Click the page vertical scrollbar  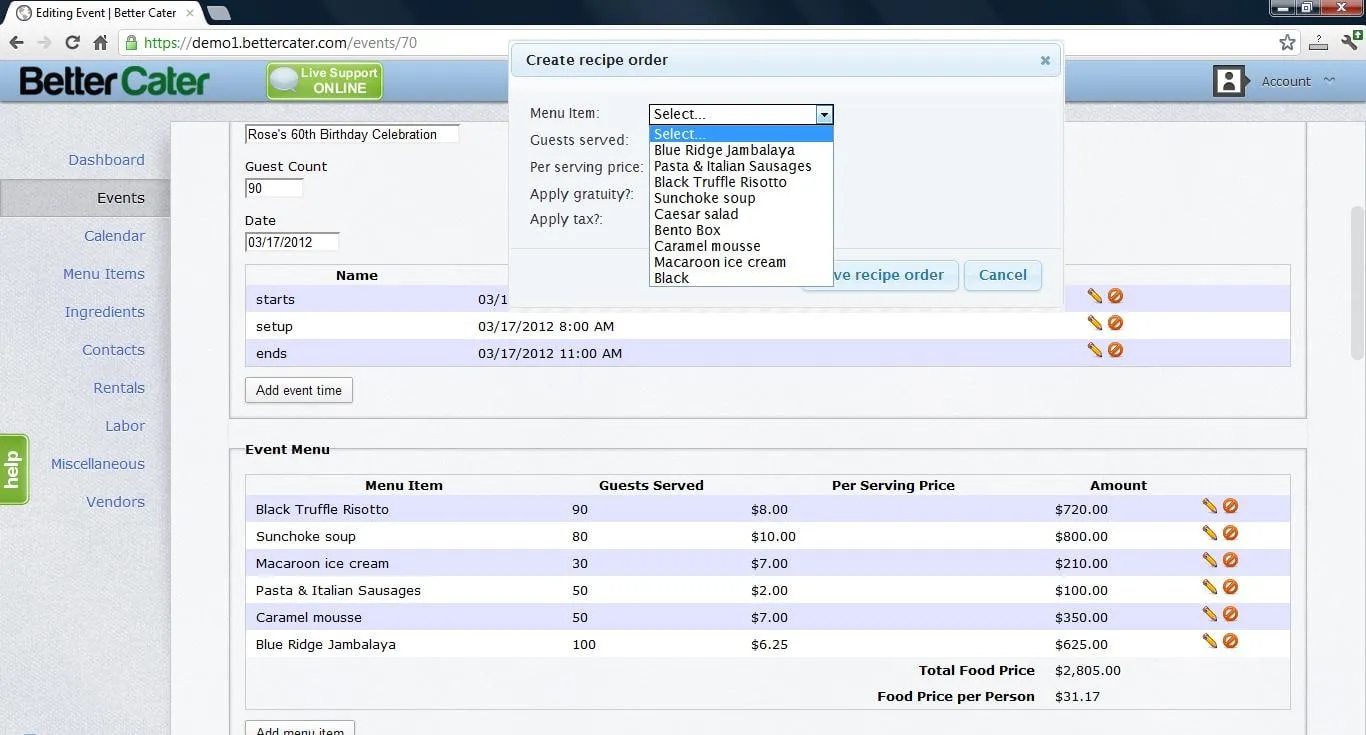(1357, 283)
